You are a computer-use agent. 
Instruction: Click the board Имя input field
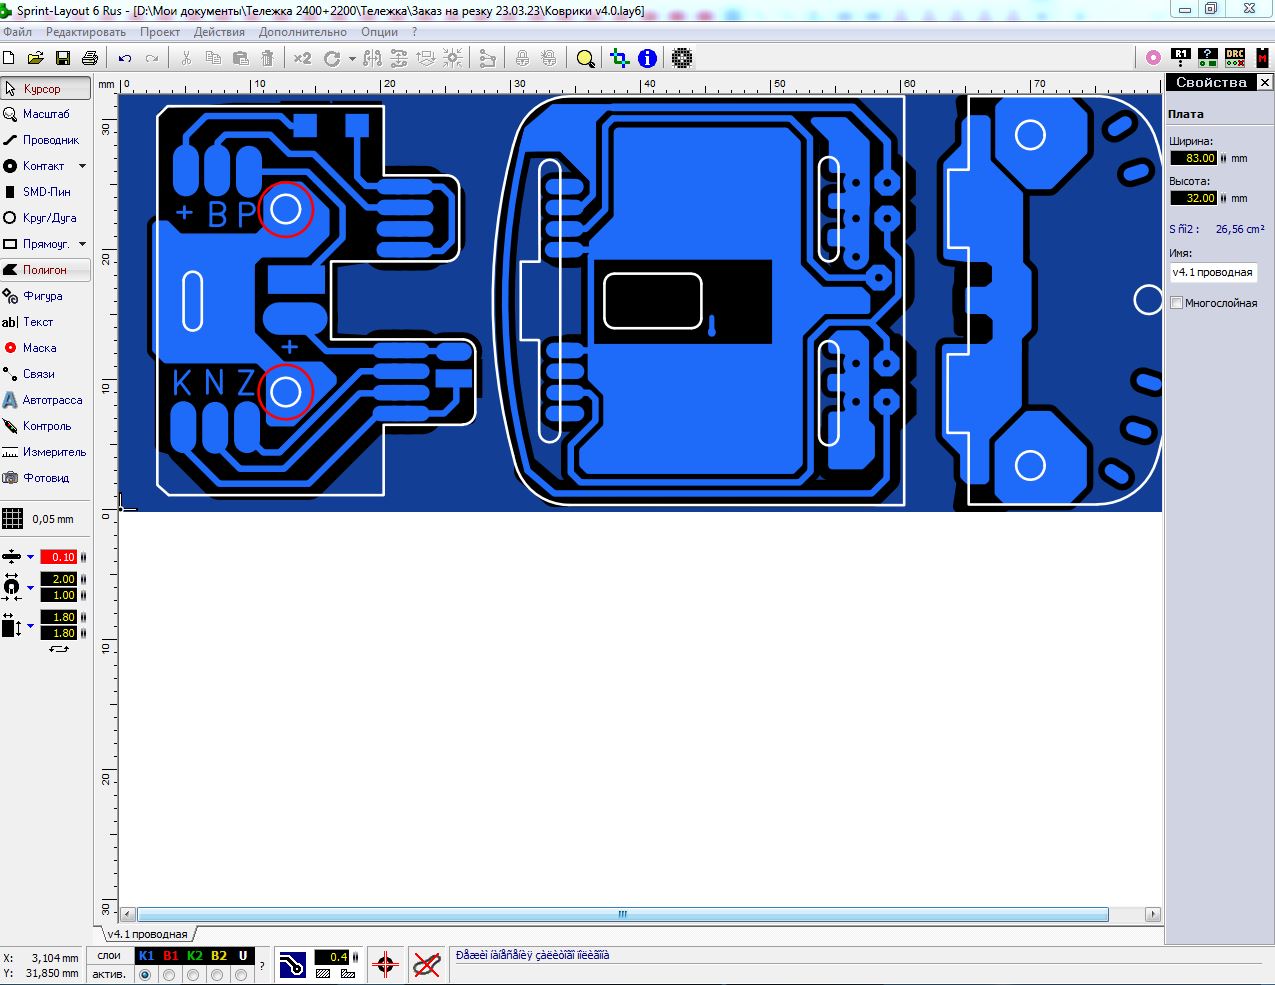point(1212,272)
